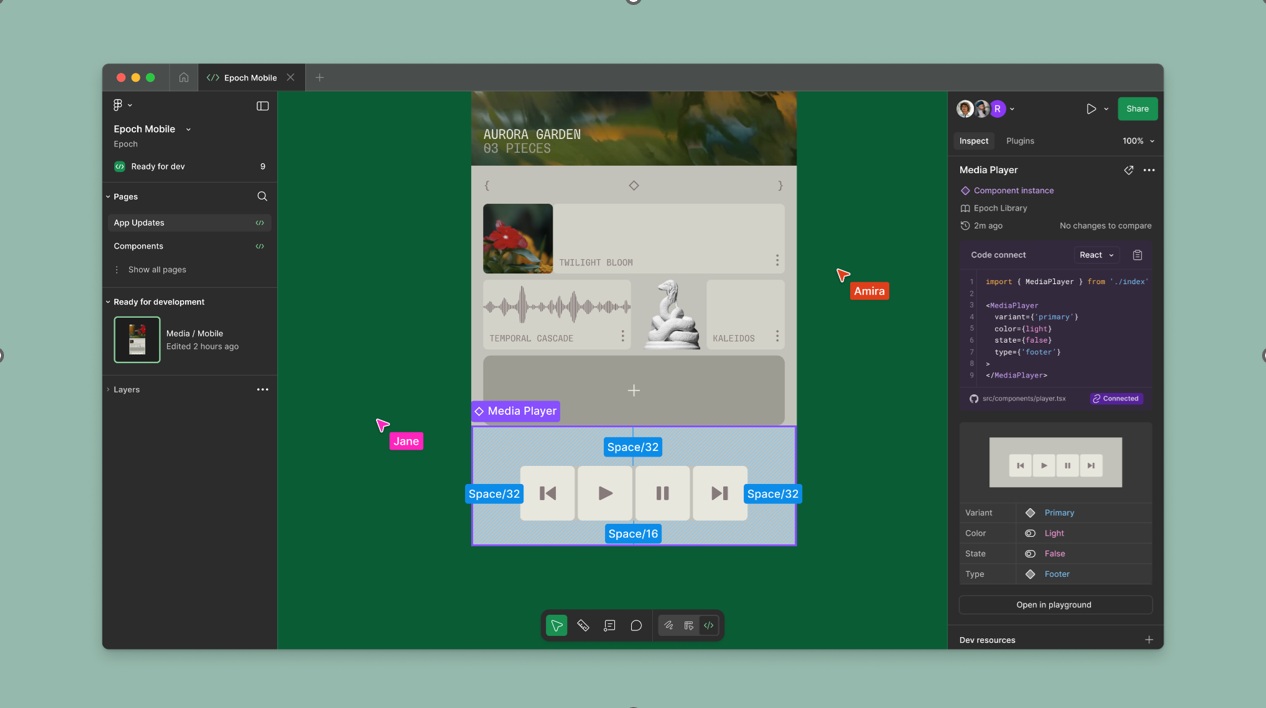Image resolution: width=1266 pixels, height=708 pixels.
Task: Open the Media / Mobile frame thumbnail
Action: tap(137, 340)
